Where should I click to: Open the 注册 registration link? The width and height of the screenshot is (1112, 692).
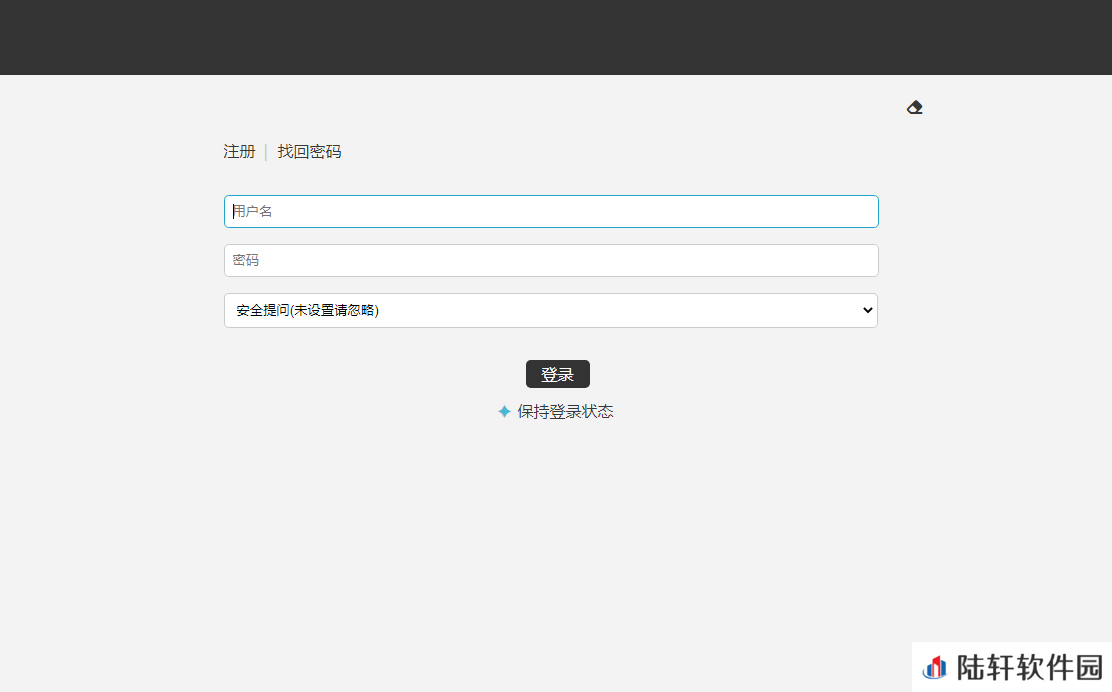239,152
